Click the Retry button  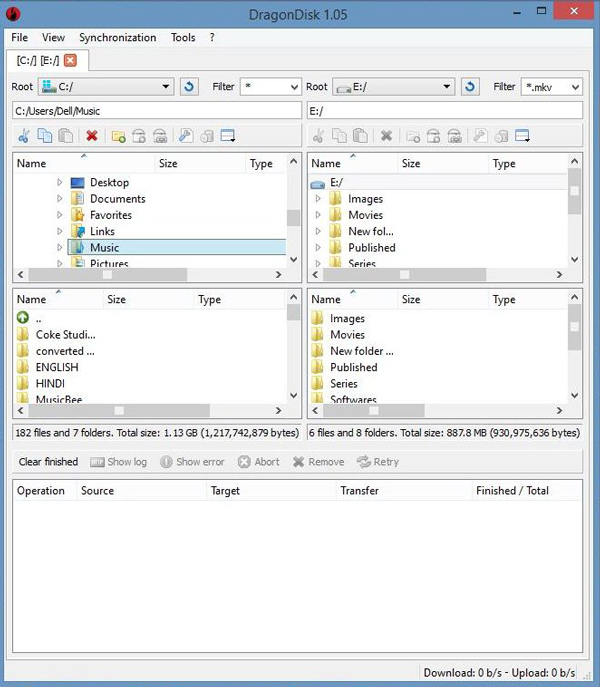coord(377,462)
